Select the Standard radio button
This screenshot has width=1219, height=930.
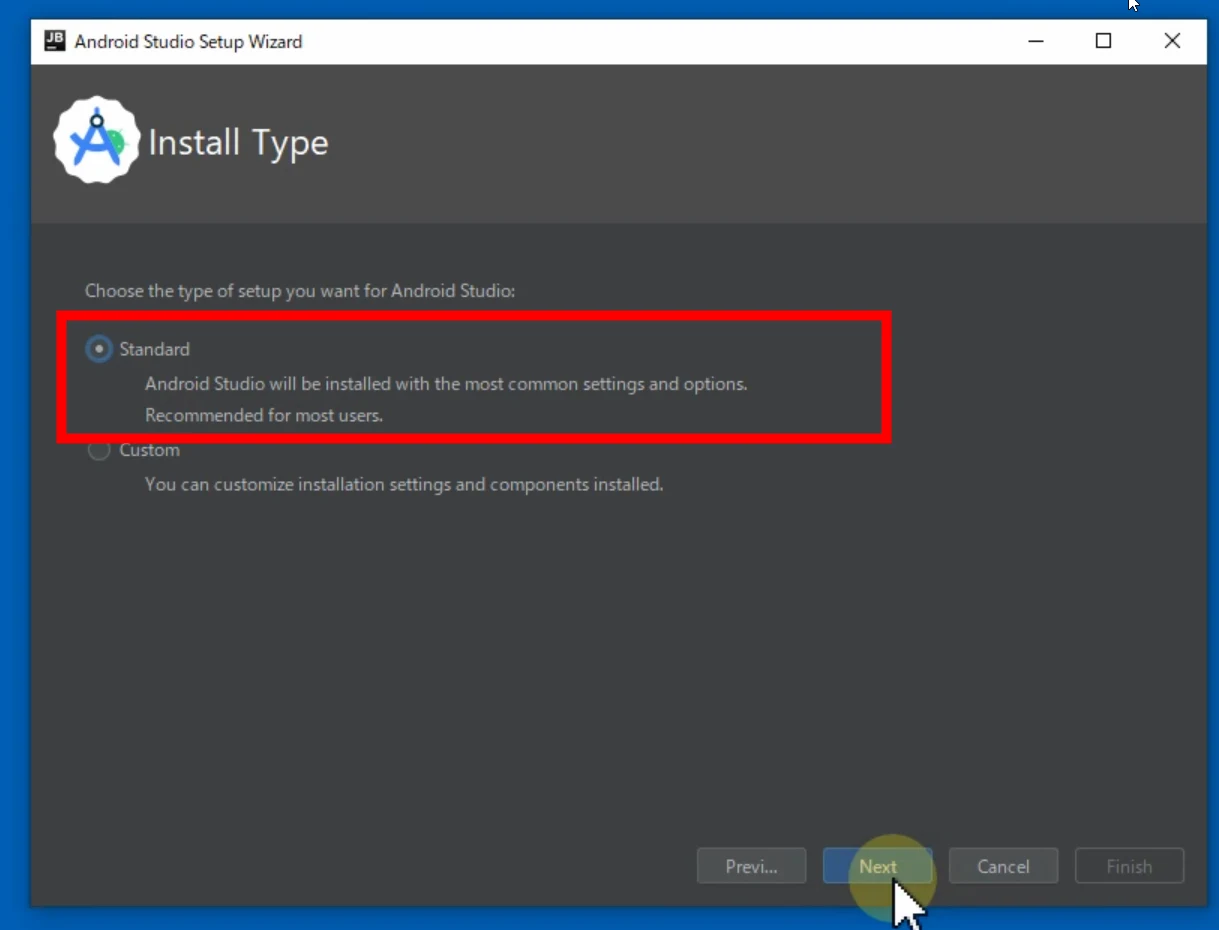point(98,349)
